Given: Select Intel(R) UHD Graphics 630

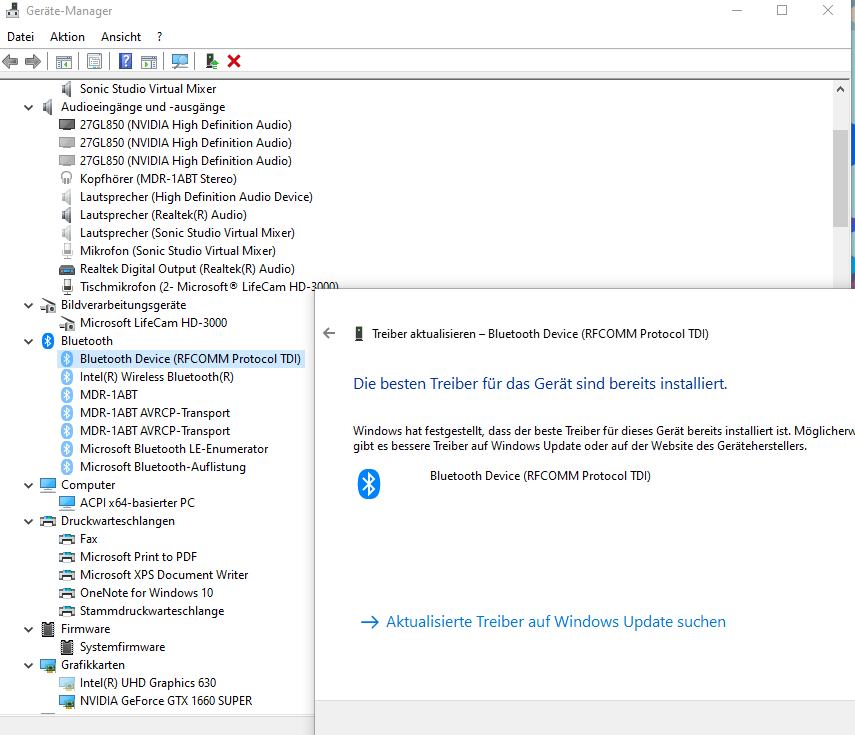Looking at the screenshot, I should 148,683.
